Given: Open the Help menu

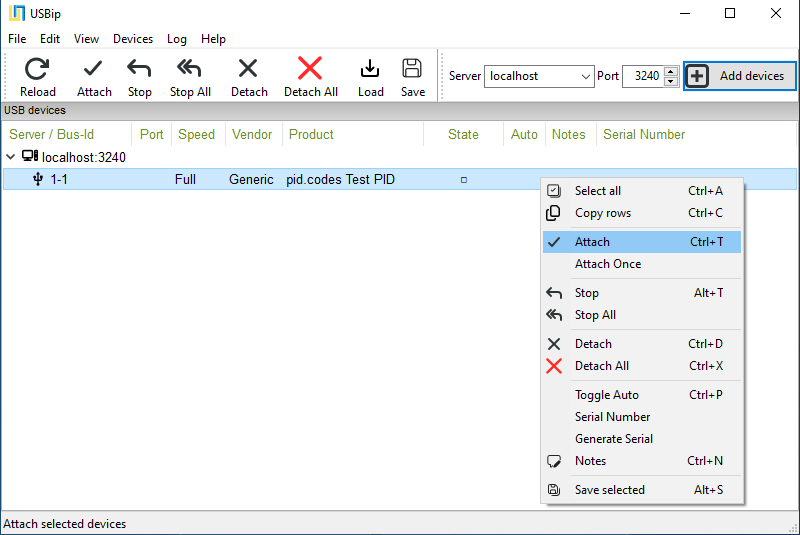Looking at the screenshot, I should (x=213, y=39).
